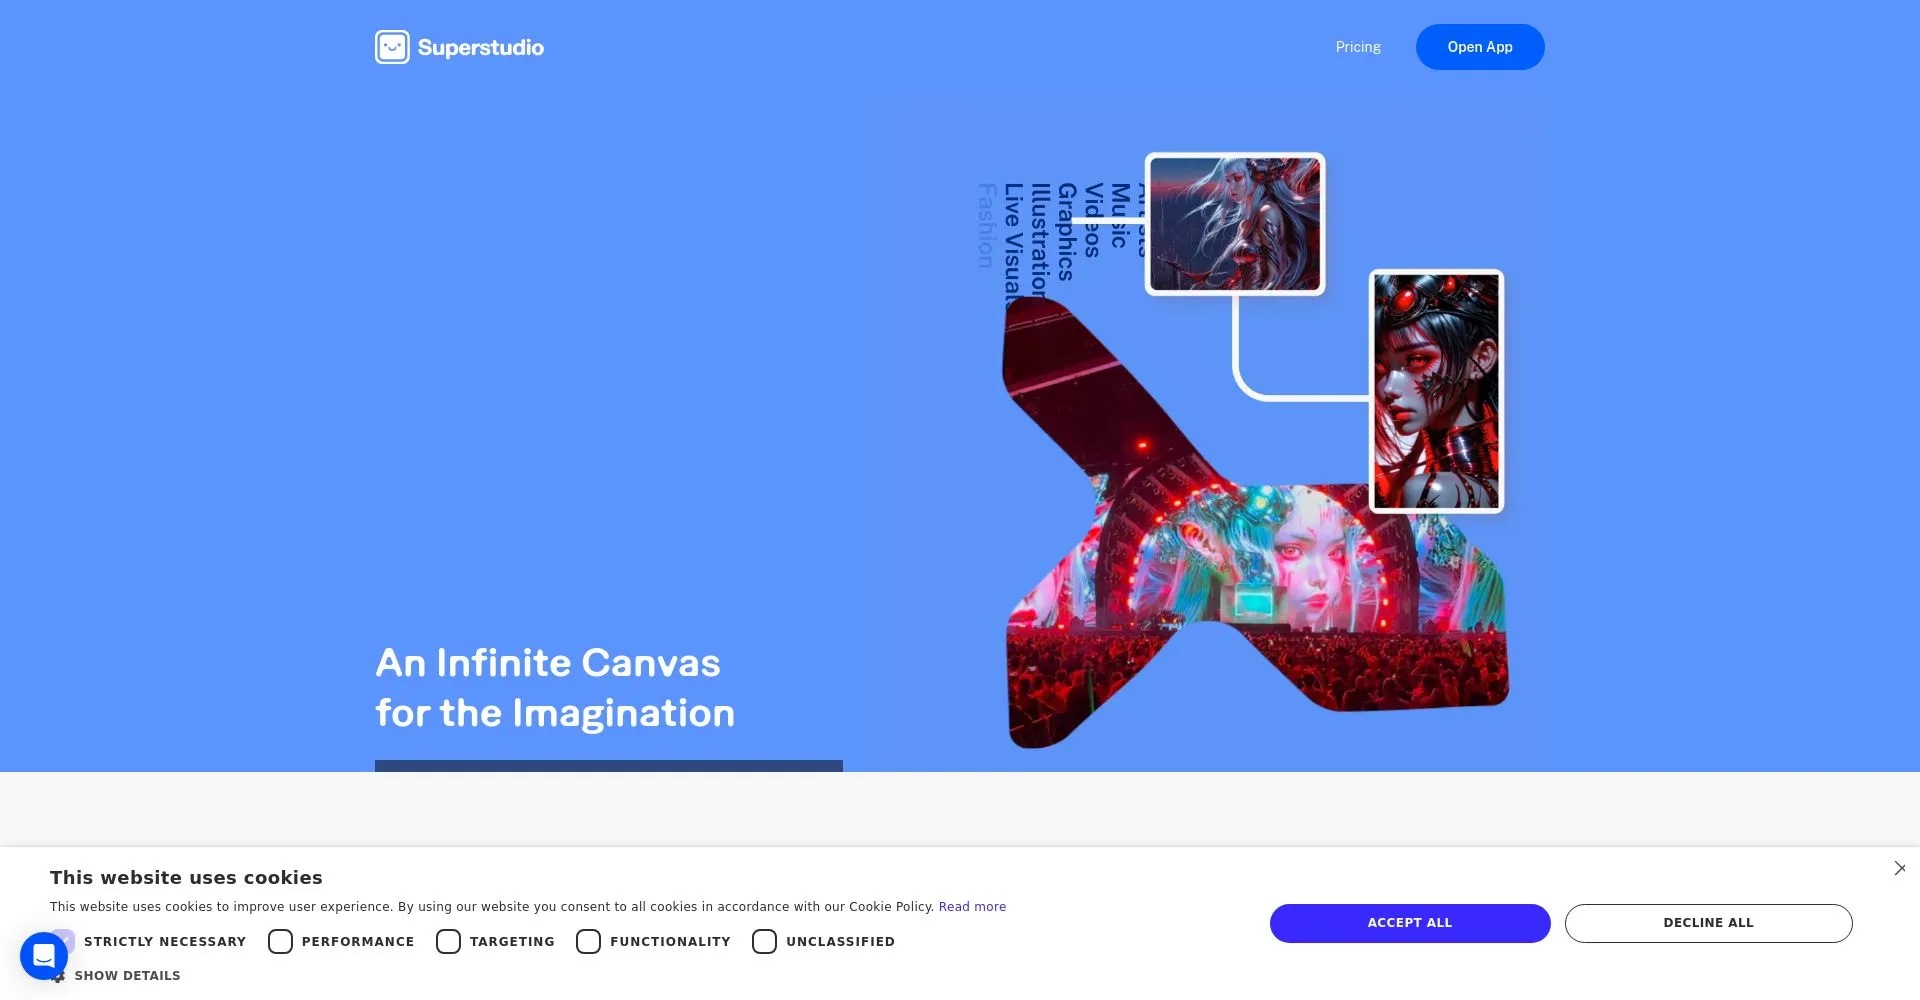The height and width of the screenshot is (1000, 1920).
Task: Toggle the Strictly Necessary cookie checkbox
Action: (x=63, y=941)
